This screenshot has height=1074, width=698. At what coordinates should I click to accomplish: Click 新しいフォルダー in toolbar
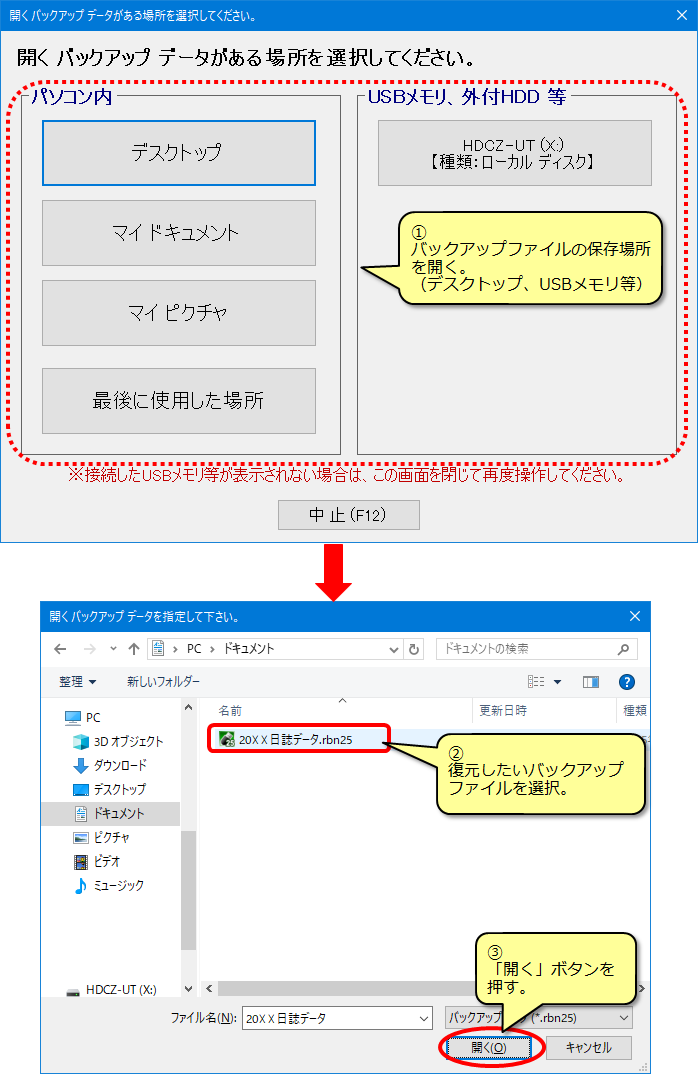tap(163, 682)
